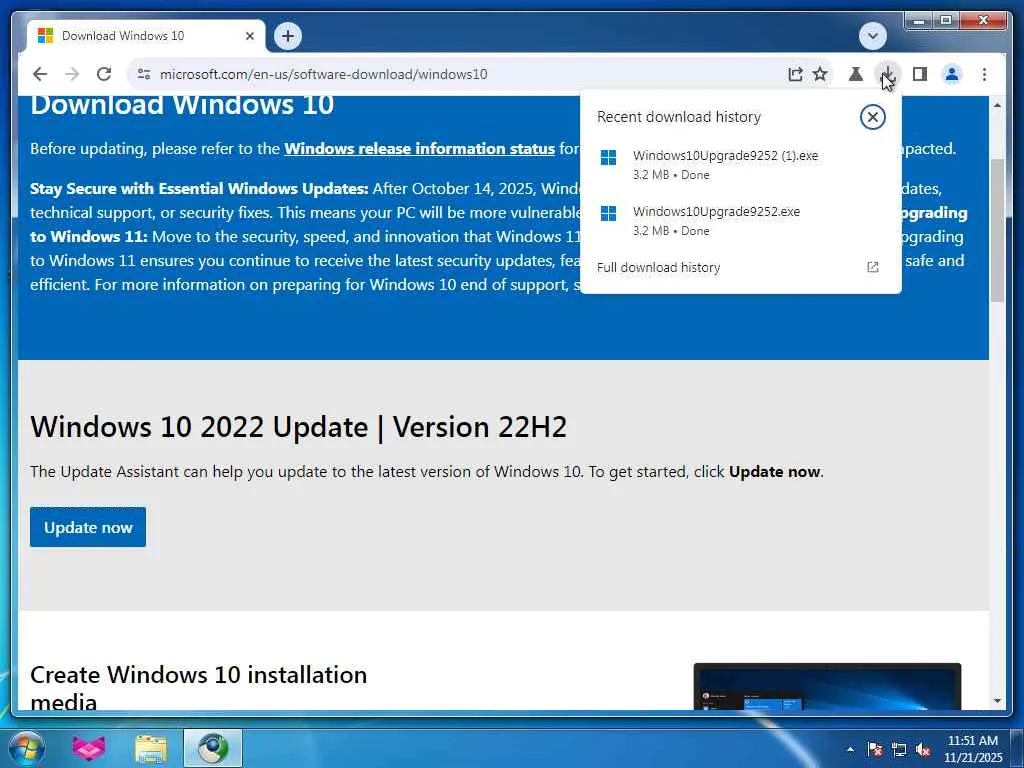Click the Show desktop strip beside the taskbar clock

tap(1017, 748)
